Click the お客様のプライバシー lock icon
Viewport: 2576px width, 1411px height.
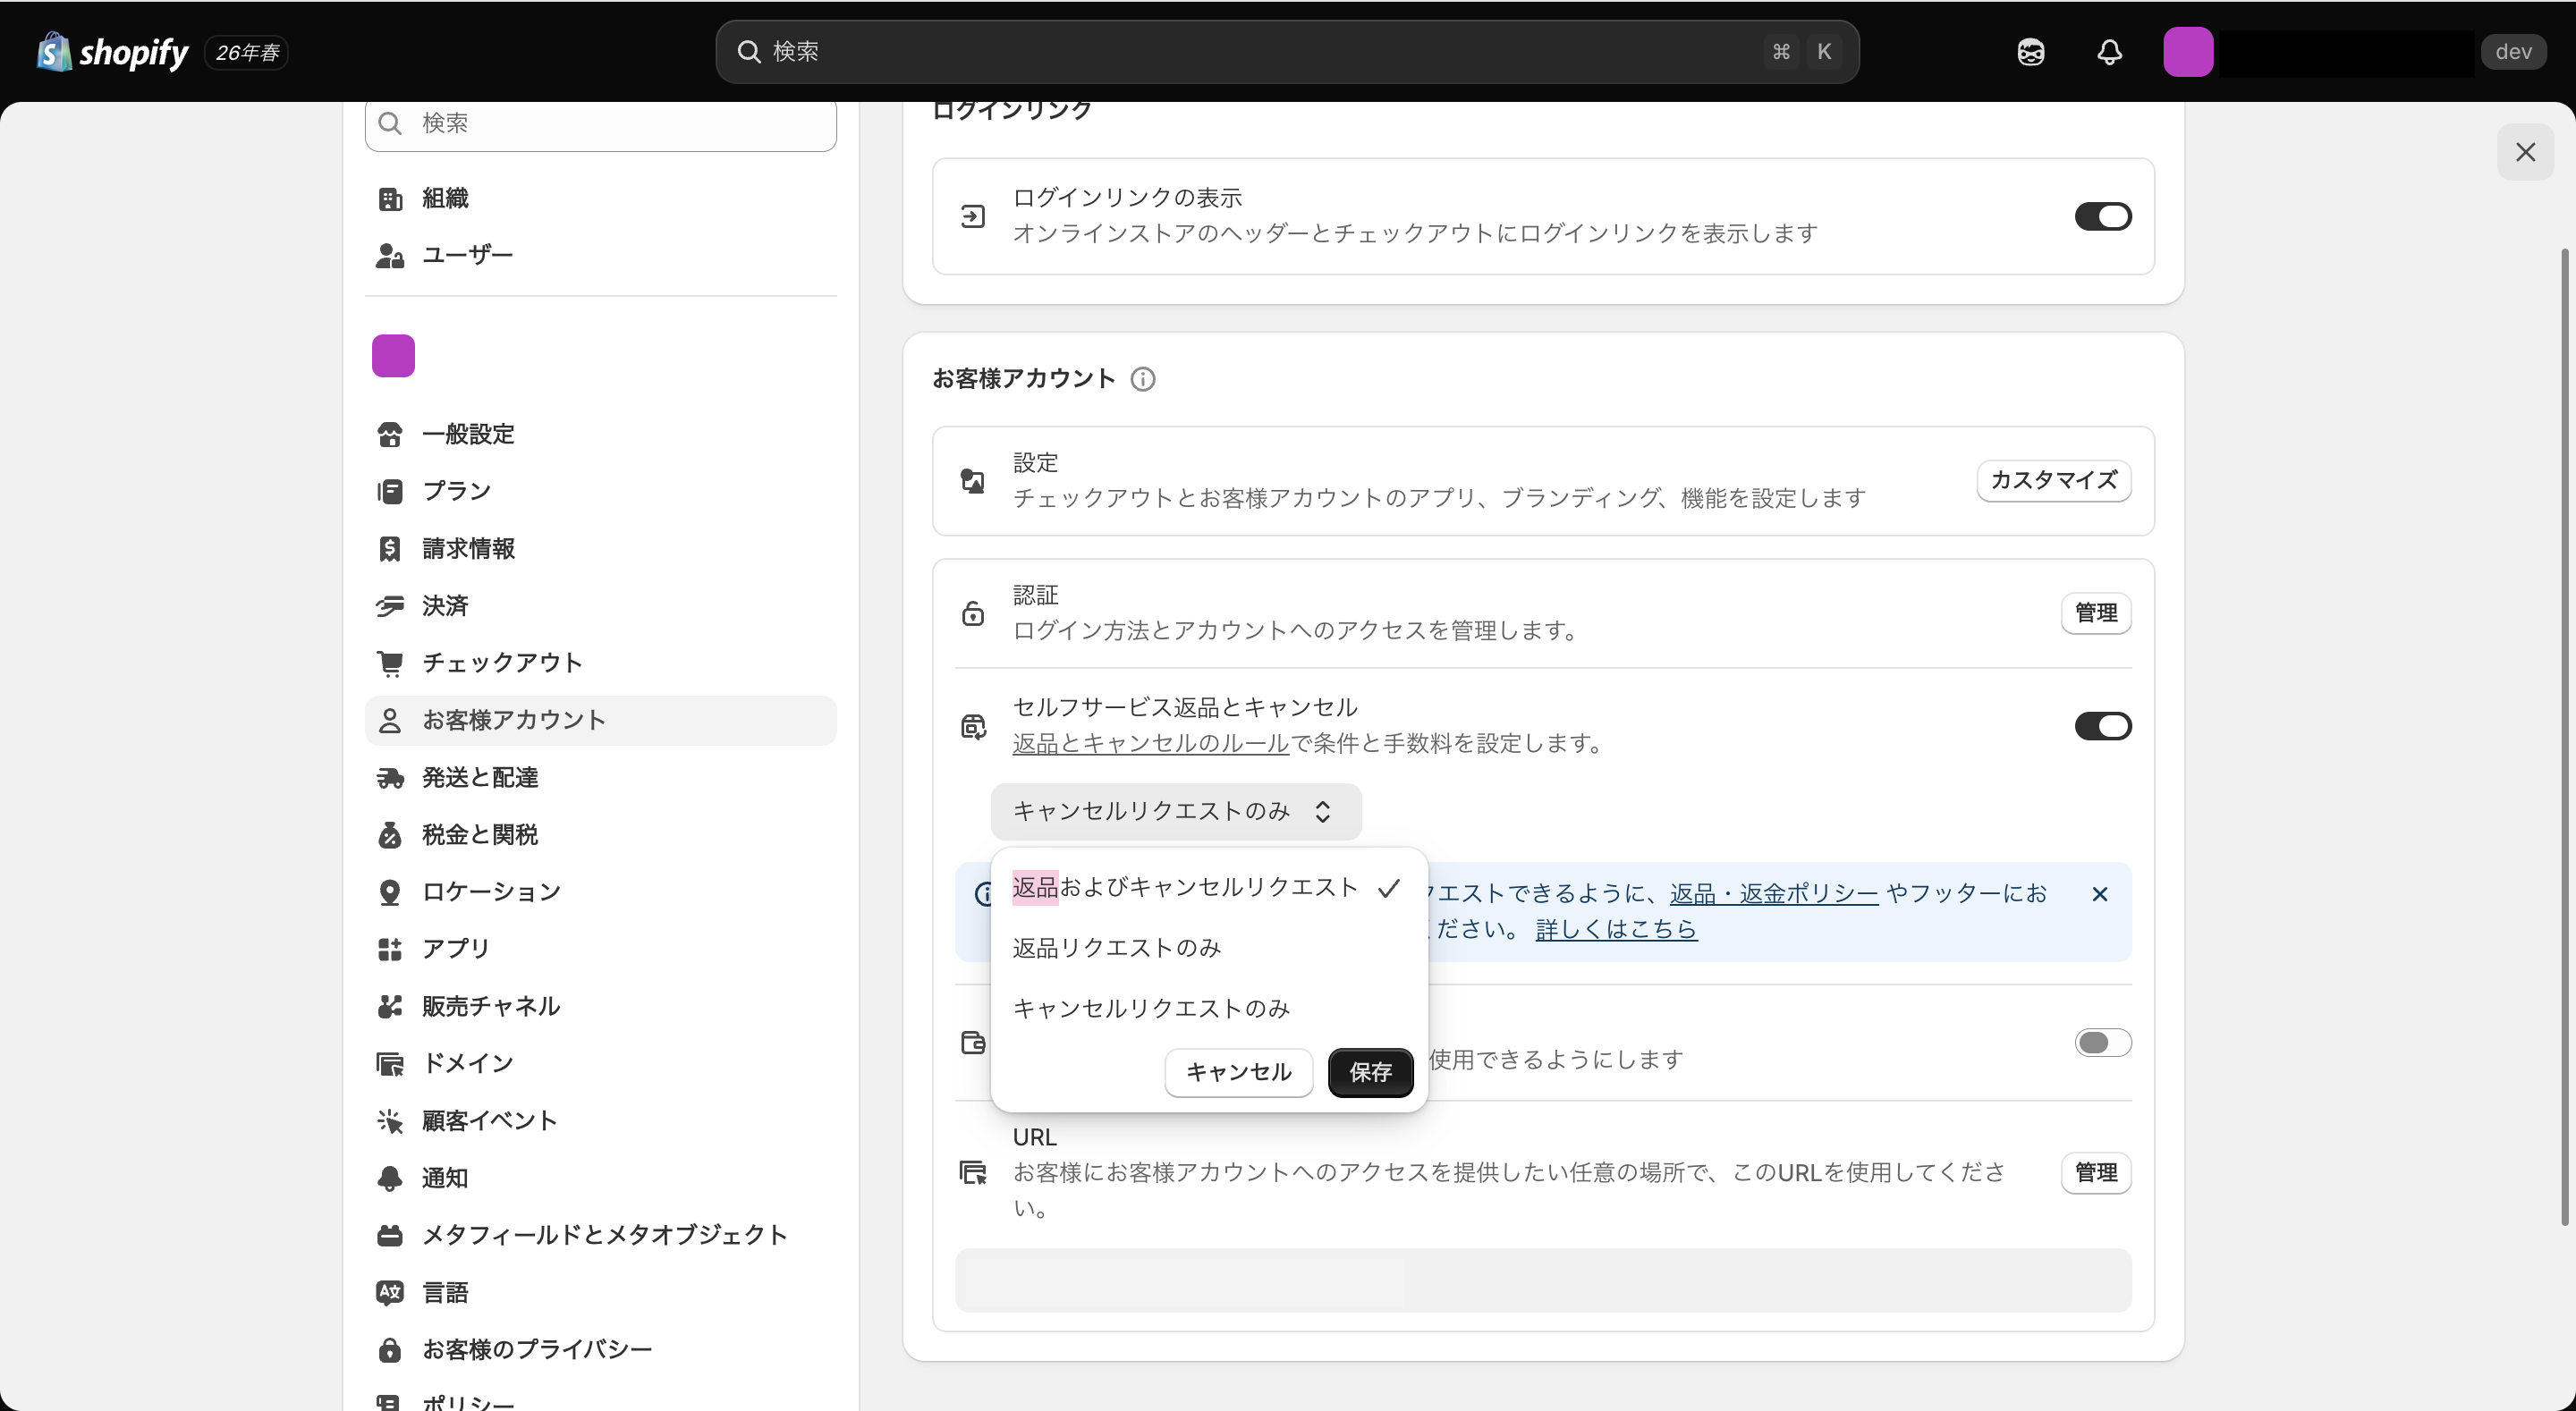point(389,1350)
